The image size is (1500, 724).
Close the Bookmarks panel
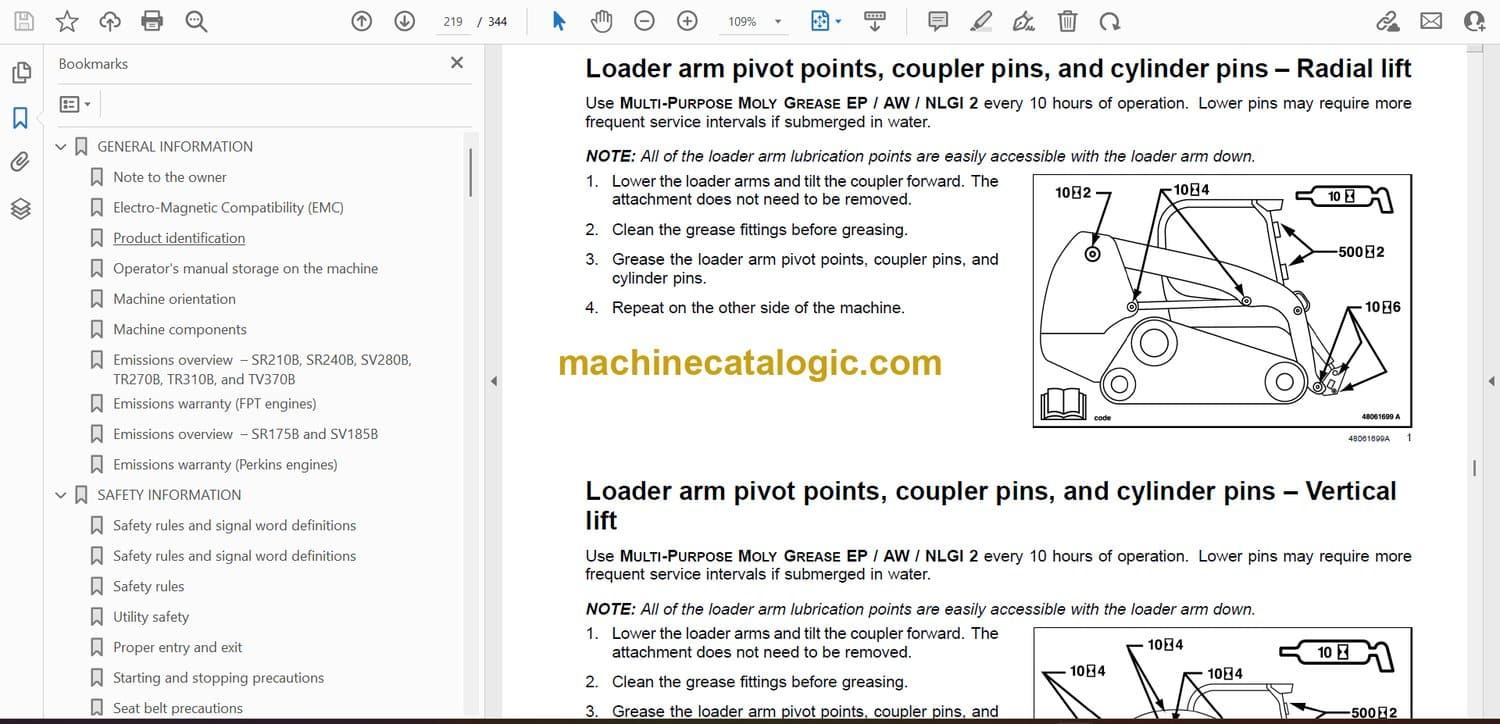tap(457, 63)
